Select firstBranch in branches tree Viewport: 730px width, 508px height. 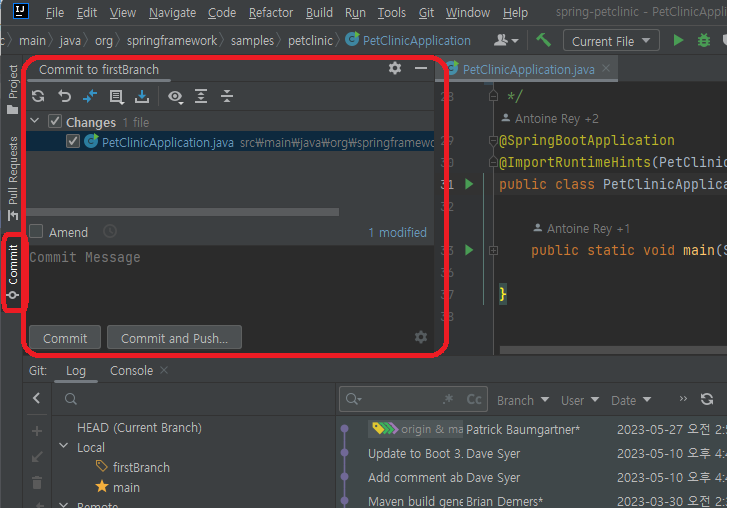point(141,467)
